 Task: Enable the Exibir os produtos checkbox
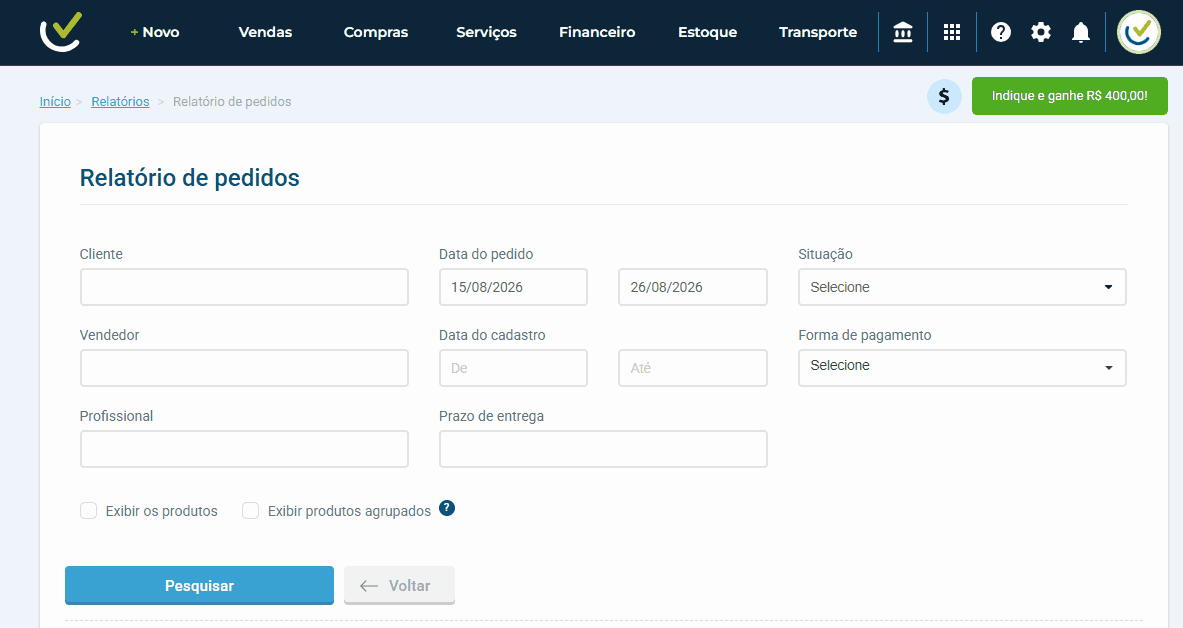[88, 511]
